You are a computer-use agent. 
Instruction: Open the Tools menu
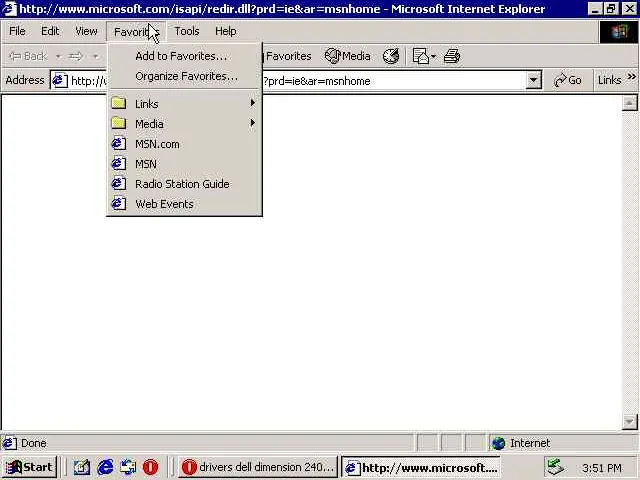click(x=187, y=31)
